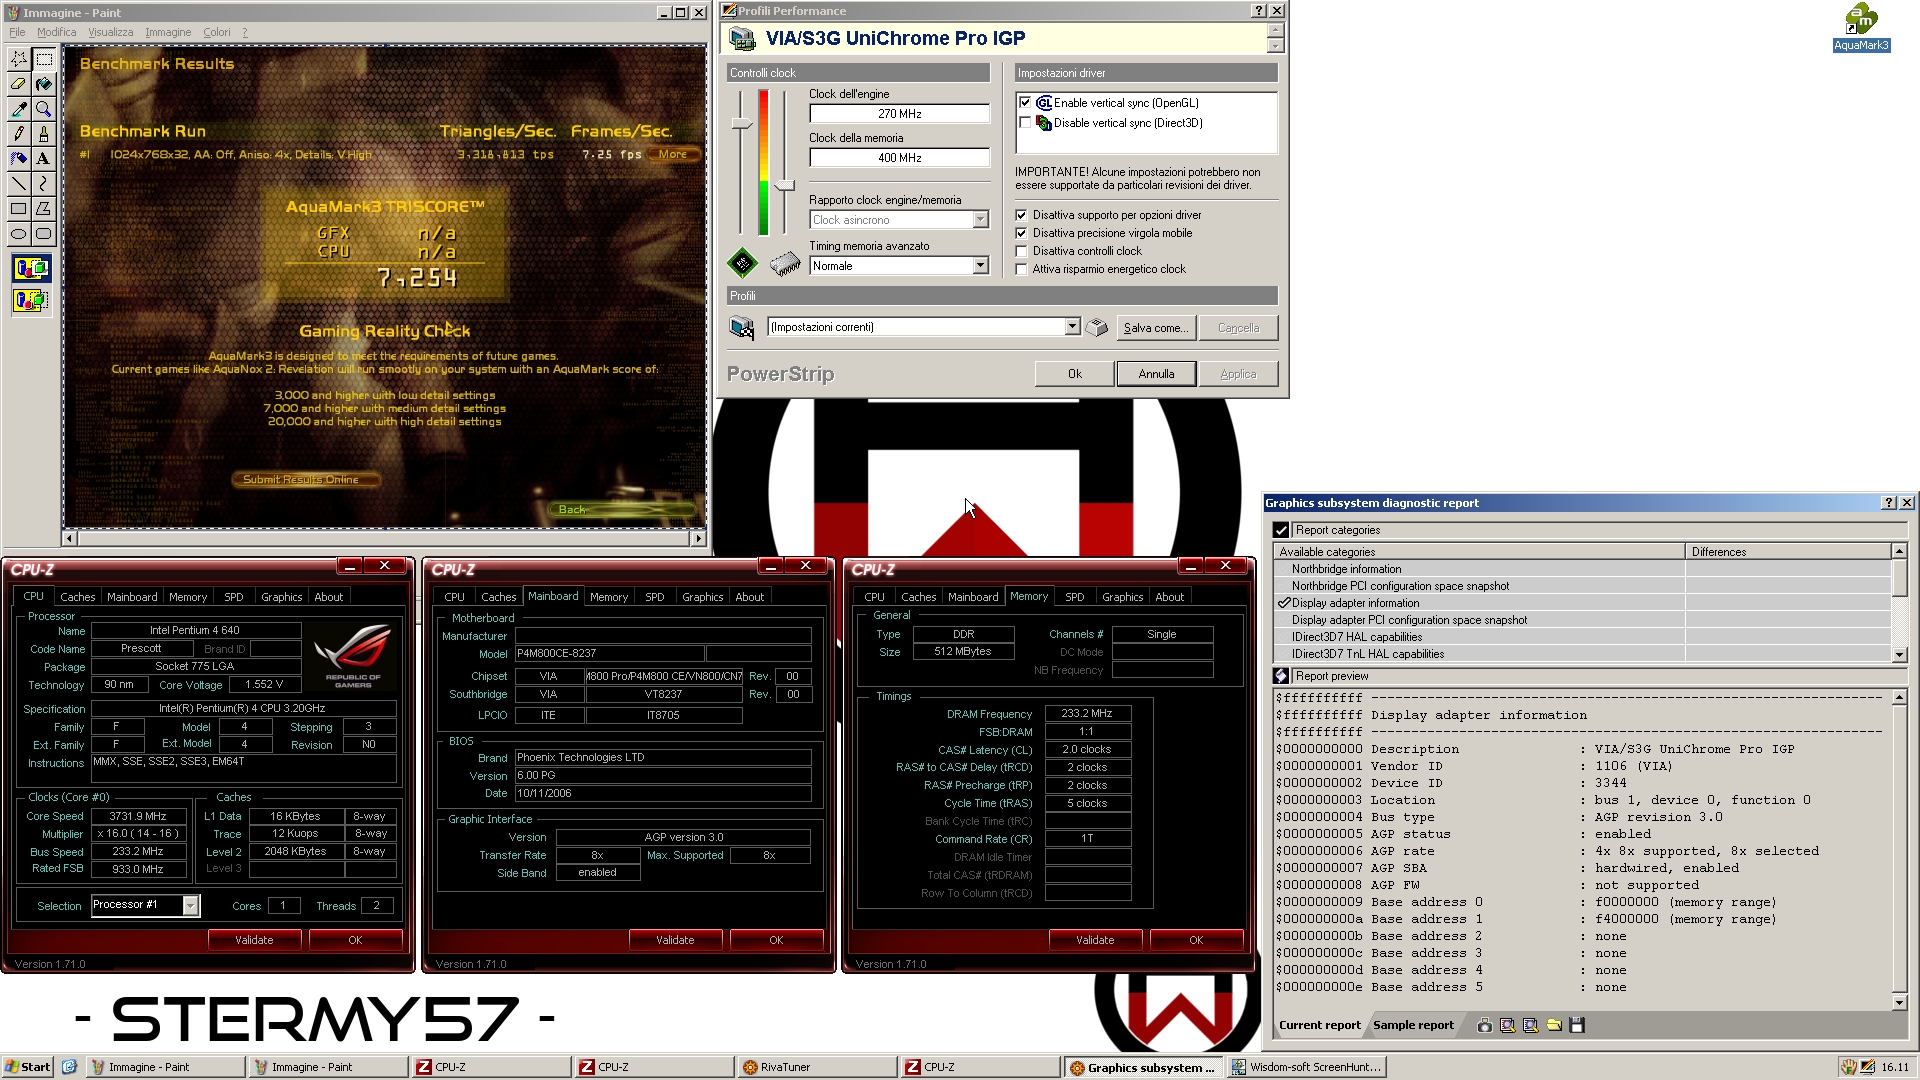
Task: Open Rapporto clock engine/memoria dropdown
Action: pyautogui.click(x=980, y=220)
